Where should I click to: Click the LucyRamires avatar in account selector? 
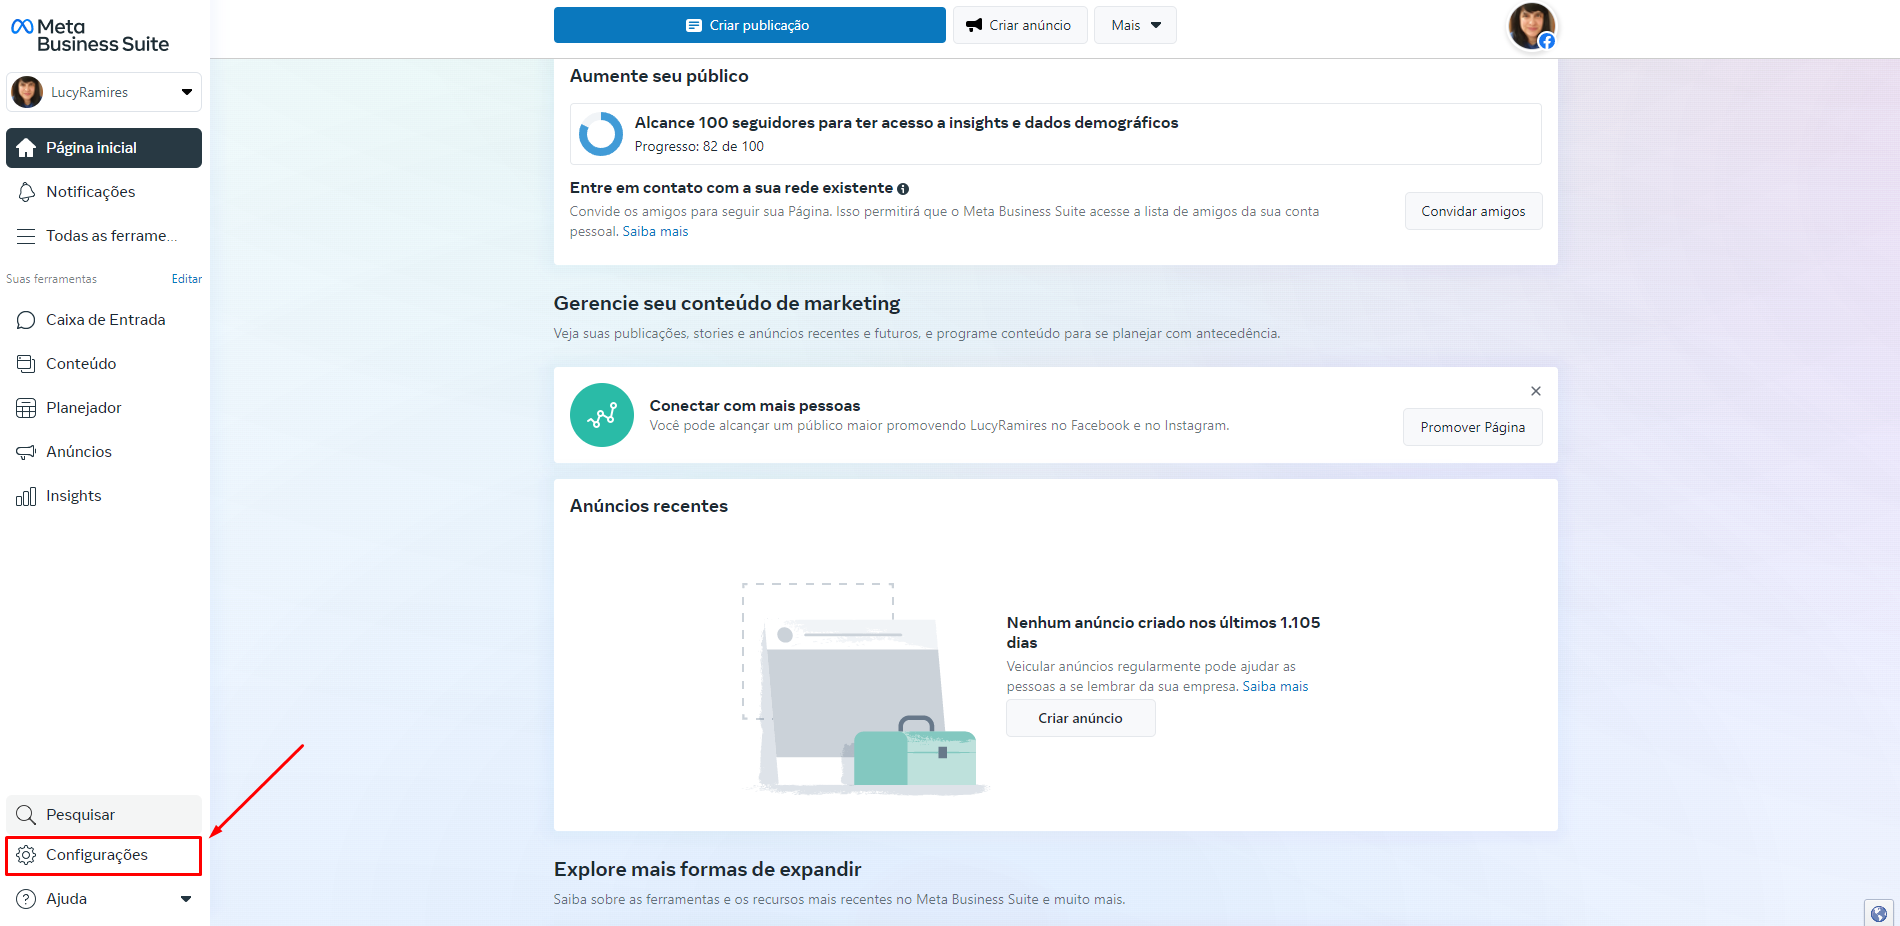pyautogui.click(x=27, y=92)
